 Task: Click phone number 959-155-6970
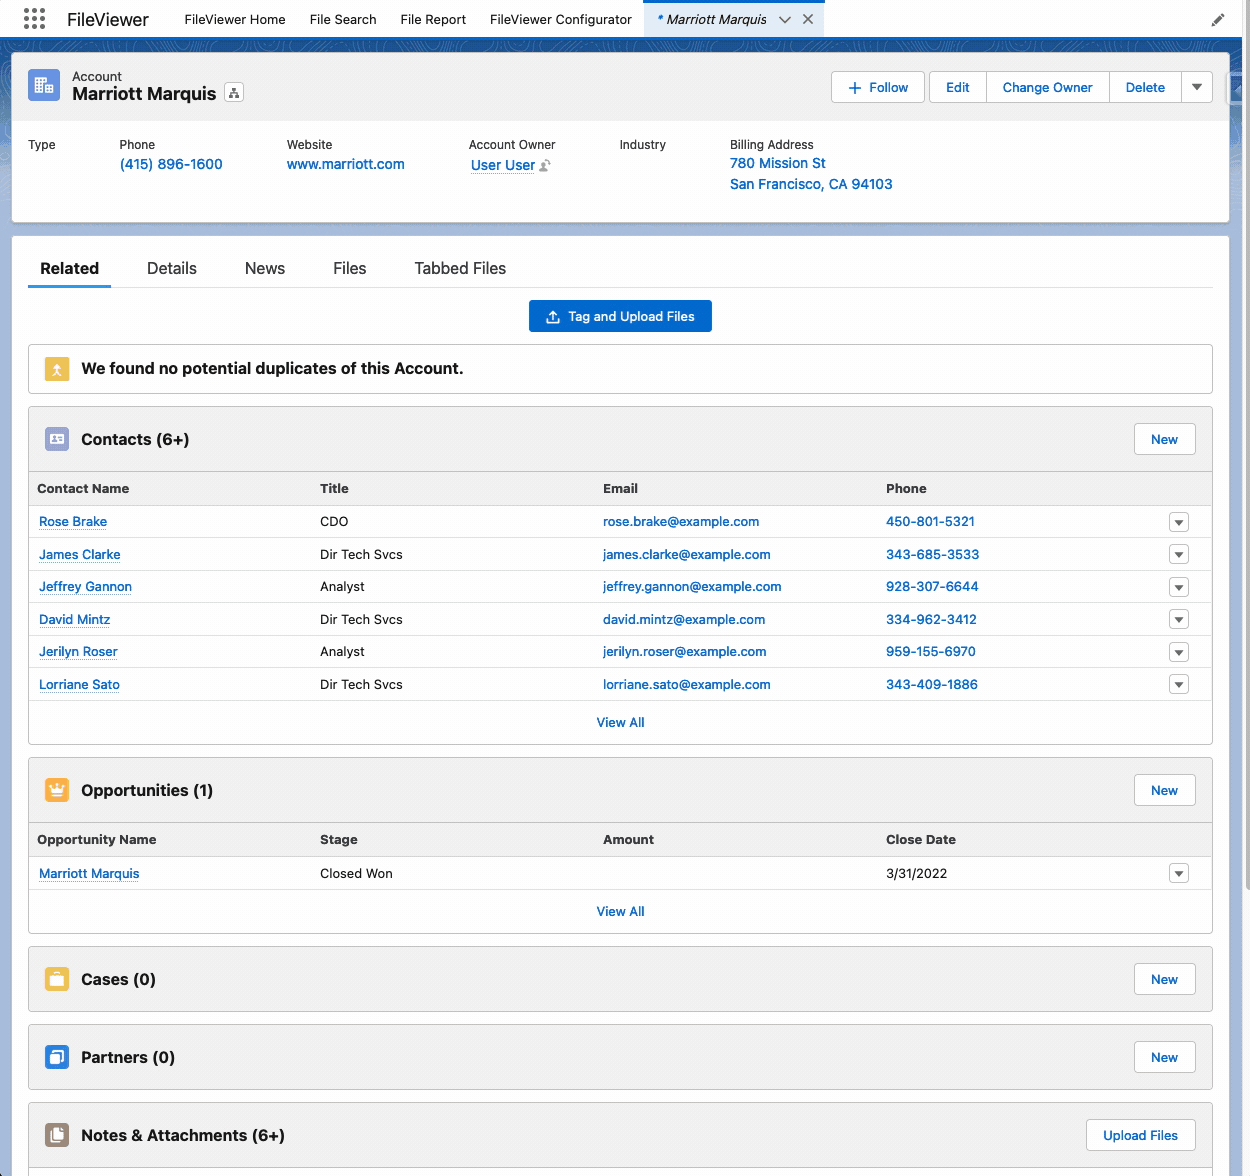tap(931, 652)
